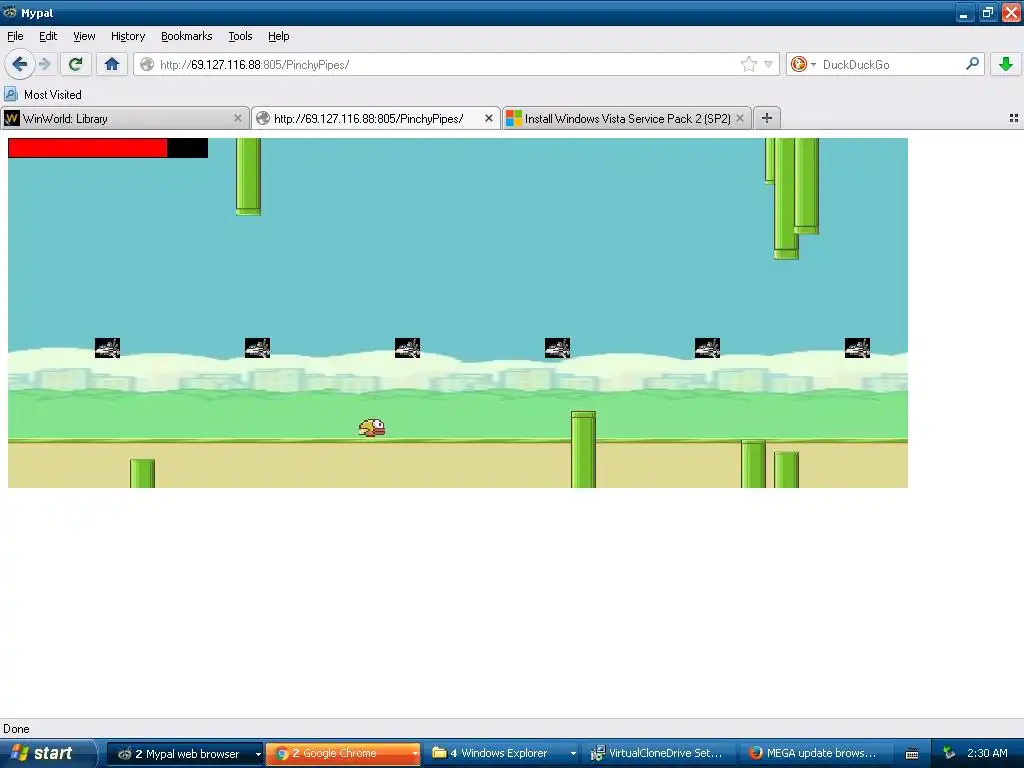Open the Downloads green arrow button
The height and width of the screenshot is (768, 1024).
tap(1006, 64)
